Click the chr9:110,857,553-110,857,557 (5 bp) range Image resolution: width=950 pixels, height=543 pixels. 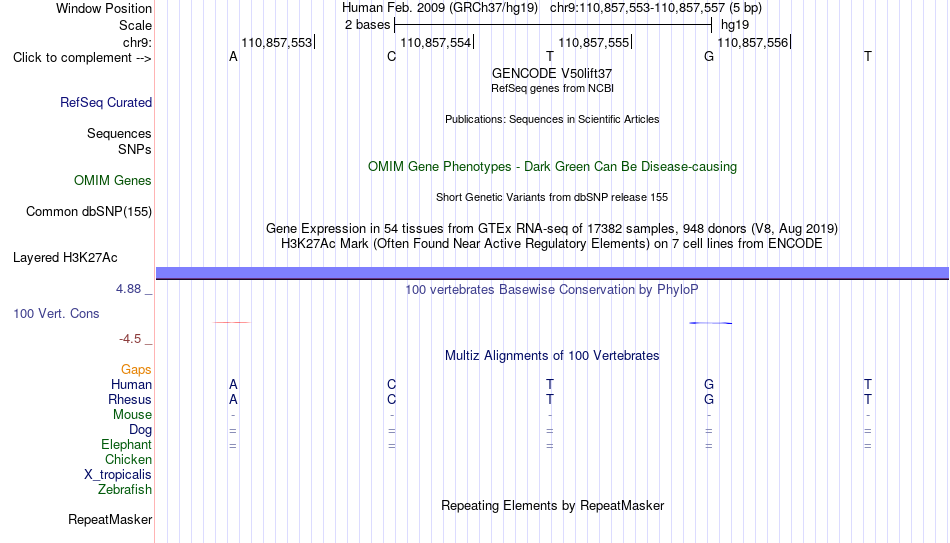pos(656,8)
